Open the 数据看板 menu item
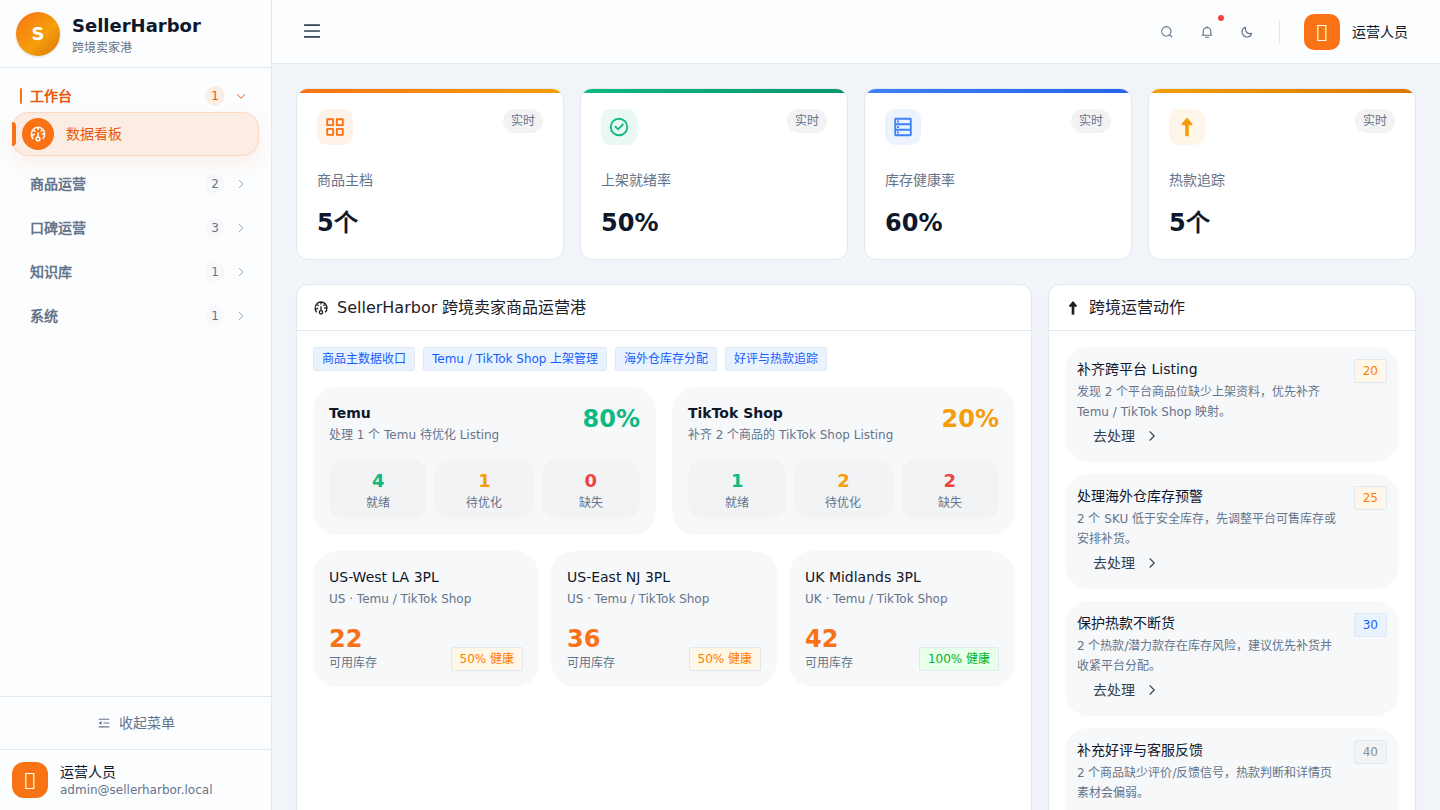This screenshot has width=1440, height=810. coord(135,134)
